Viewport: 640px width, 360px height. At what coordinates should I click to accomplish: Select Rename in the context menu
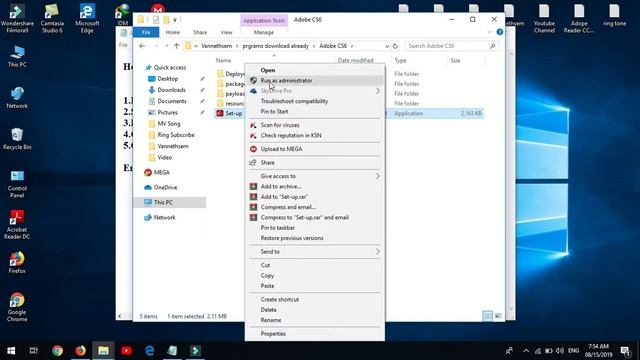(315, 320)
